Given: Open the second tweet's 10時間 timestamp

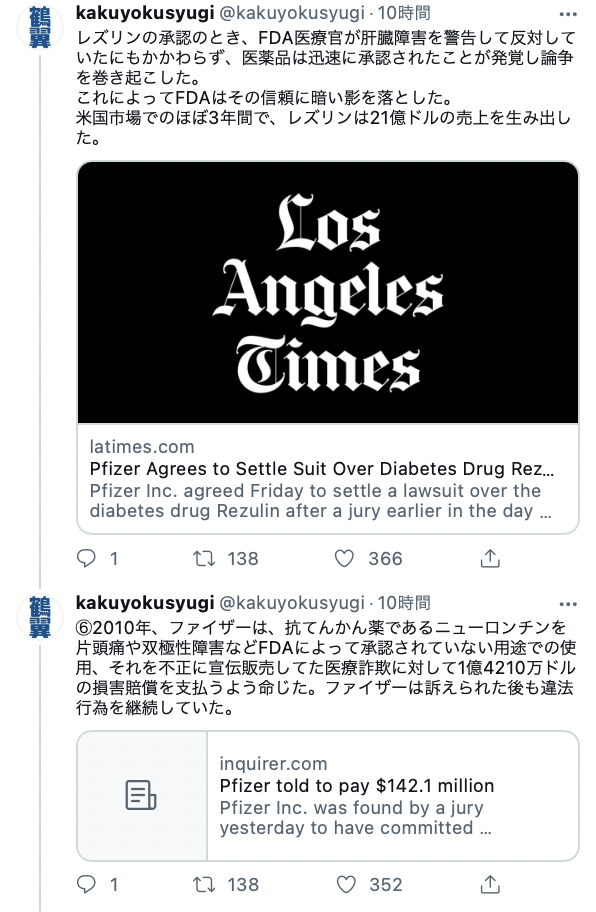Looking at the screenshot, I should pos(404,603).
